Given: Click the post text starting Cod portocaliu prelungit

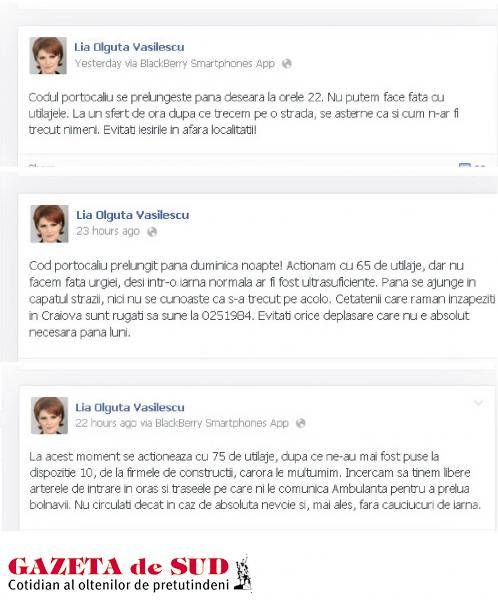Looking at the screenshot, I should click(262, 299).
